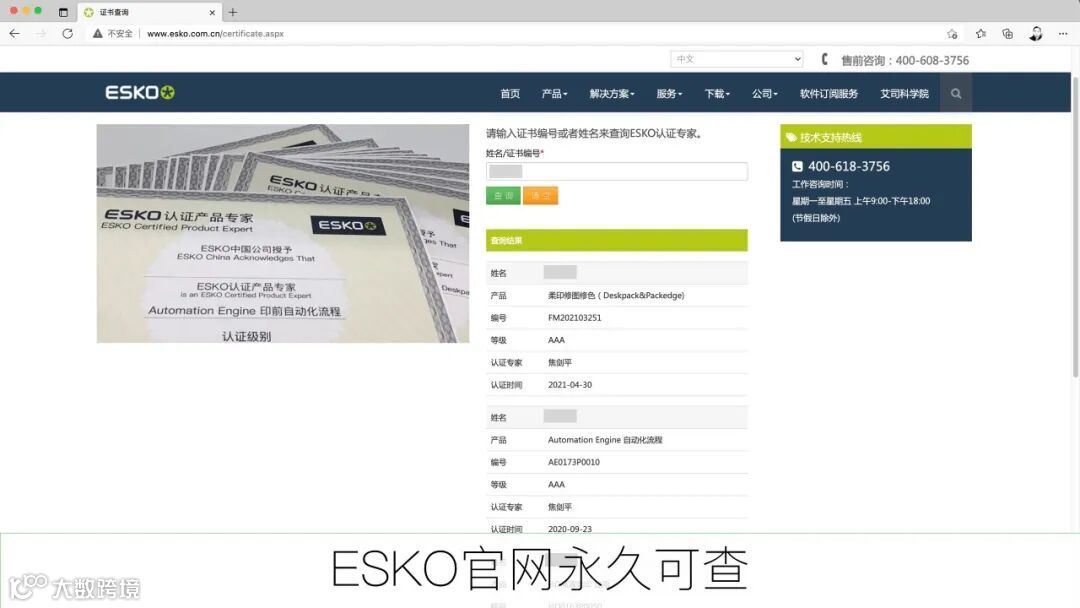Image resolution: width=1080 pixels, height=608 pixels.
Task: Click the 查询结果 header bar
Action: pos(616,240)
